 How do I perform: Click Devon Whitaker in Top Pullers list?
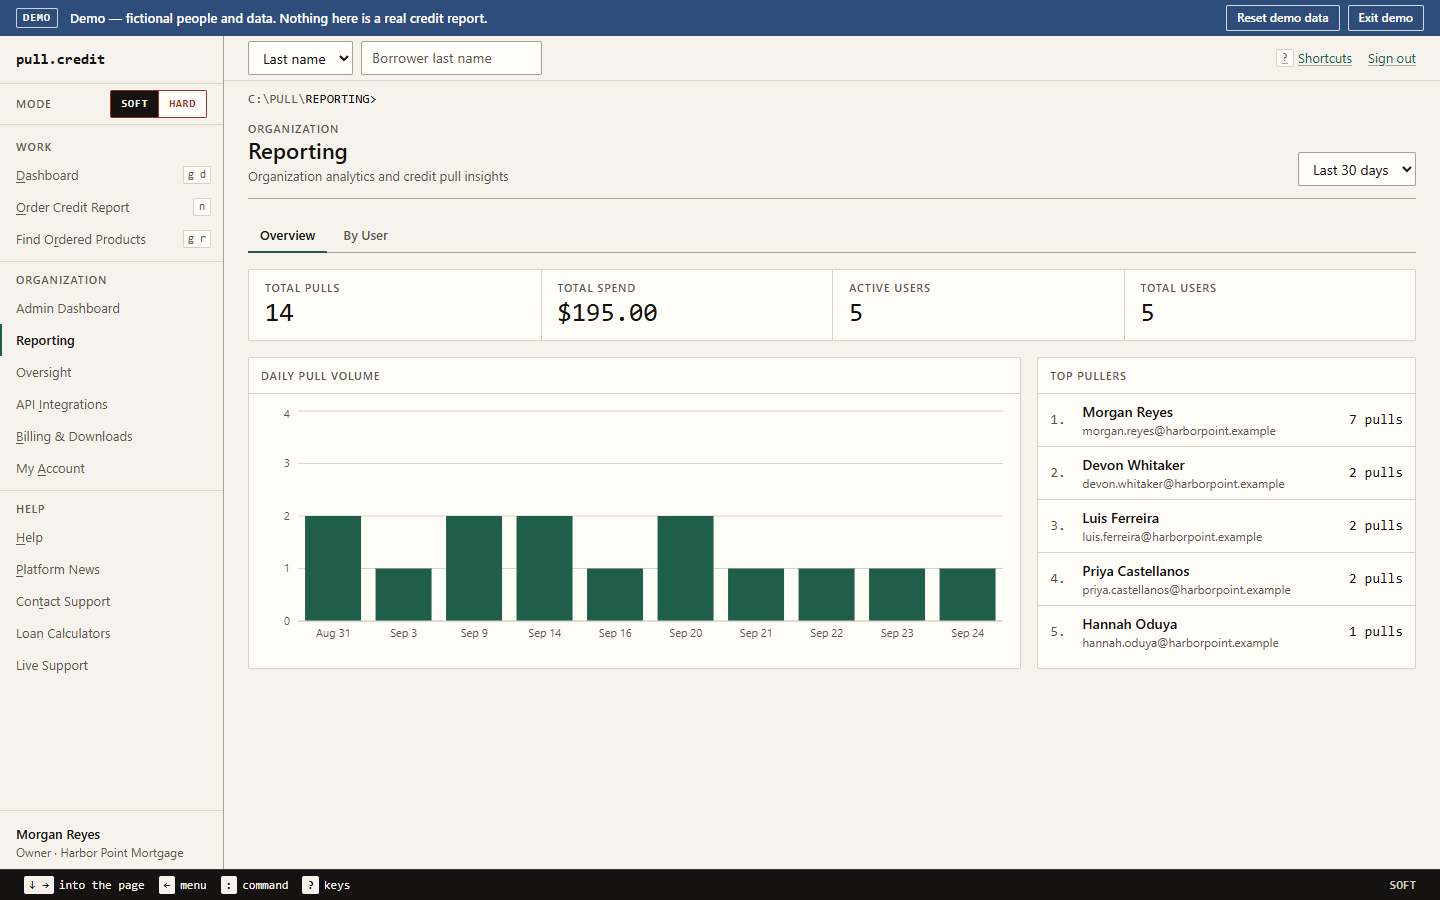(1226, 473)
